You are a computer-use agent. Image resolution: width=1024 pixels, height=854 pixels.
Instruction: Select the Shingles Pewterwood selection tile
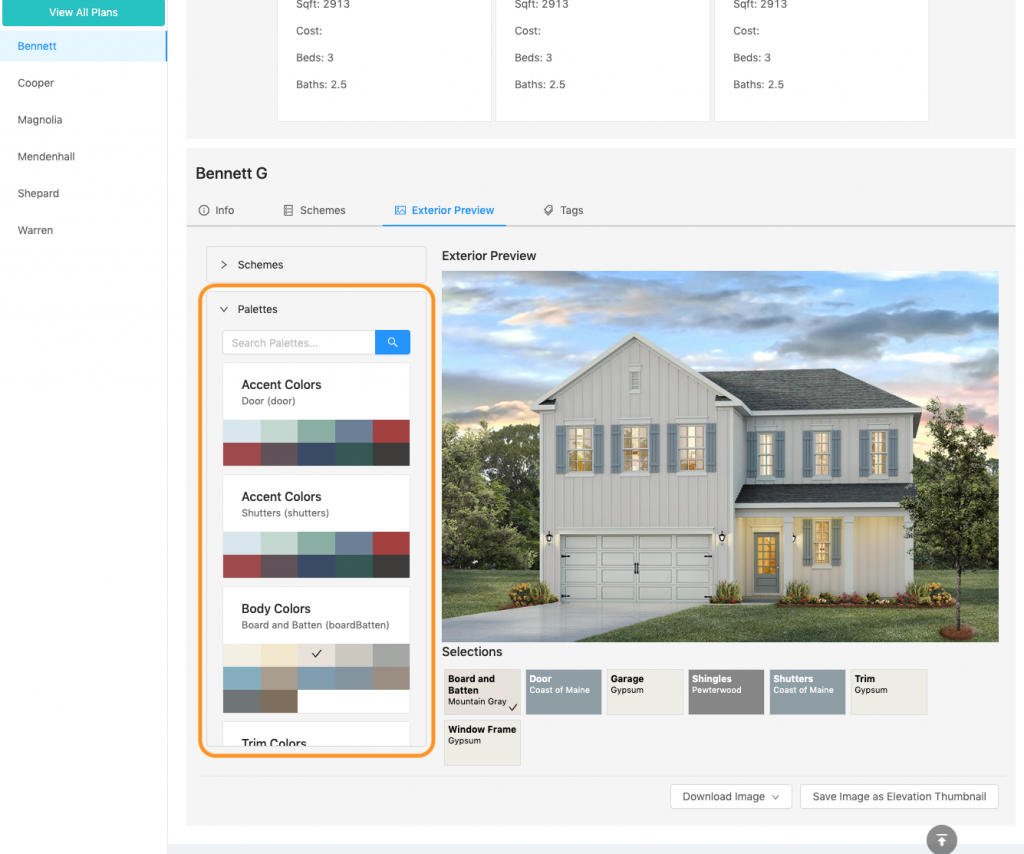click(726, 691)
